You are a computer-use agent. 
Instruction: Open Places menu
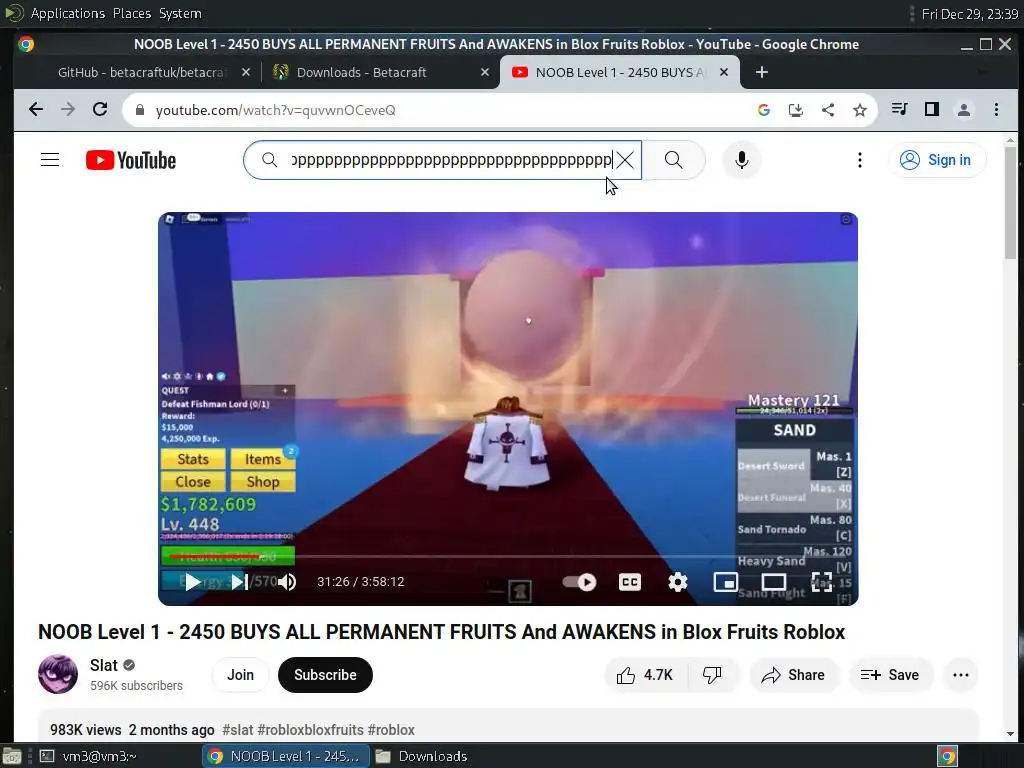pos(131,13)
